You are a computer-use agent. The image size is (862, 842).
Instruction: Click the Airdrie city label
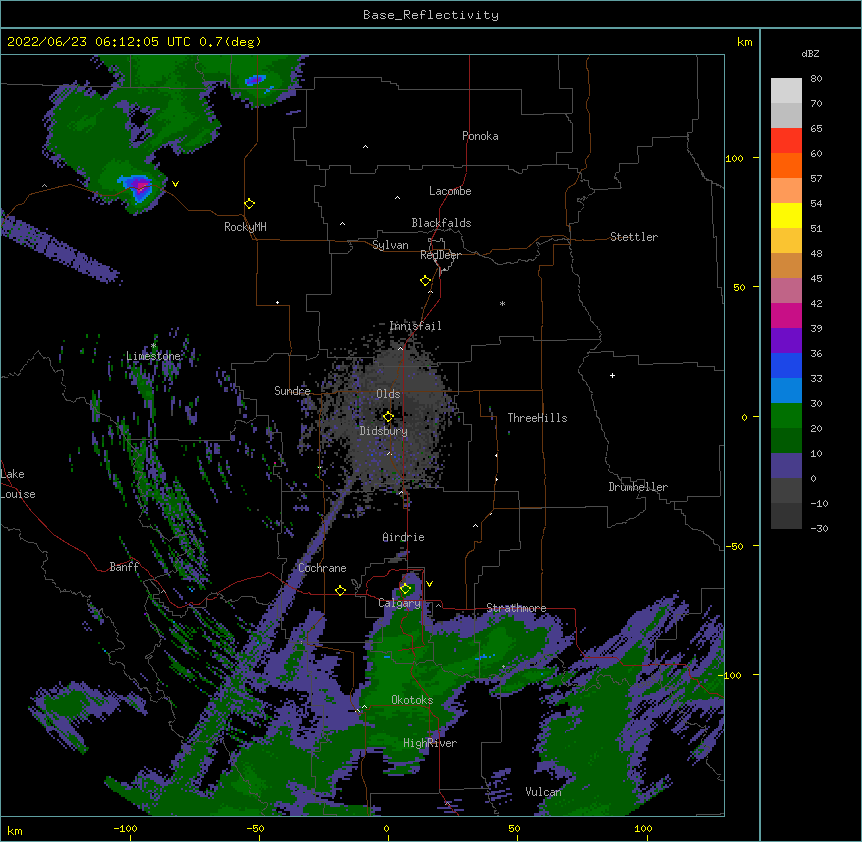[x=404, y=537]
